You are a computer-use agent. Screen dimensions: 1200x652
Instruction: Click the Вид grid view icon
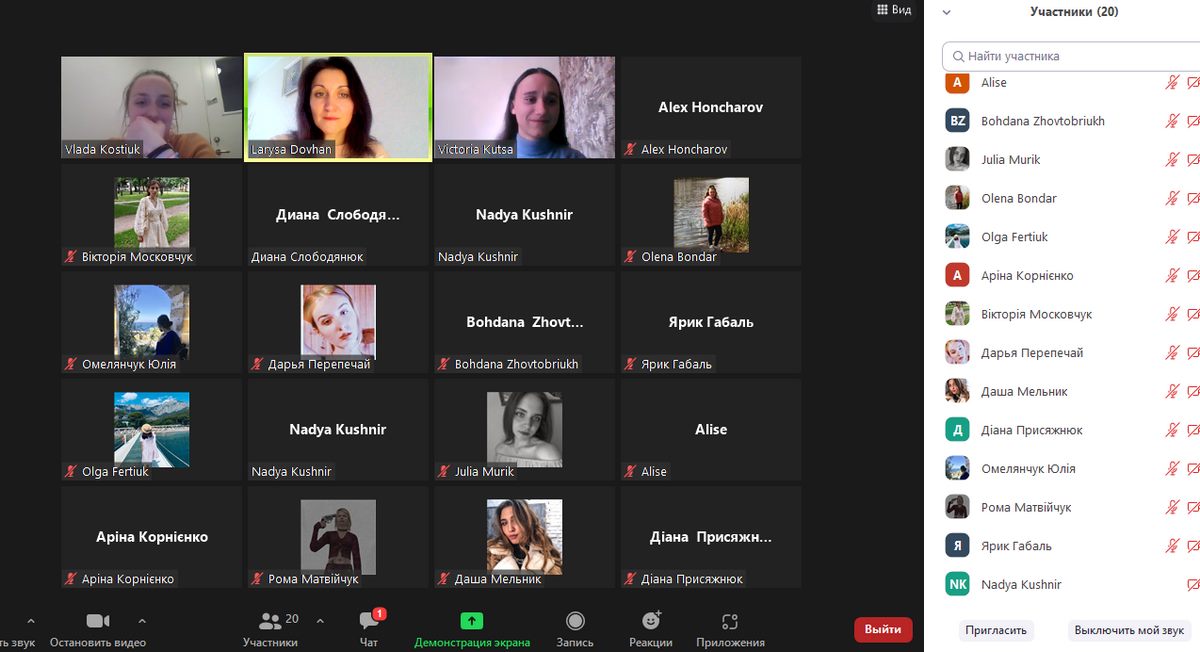tap(883, 10)
